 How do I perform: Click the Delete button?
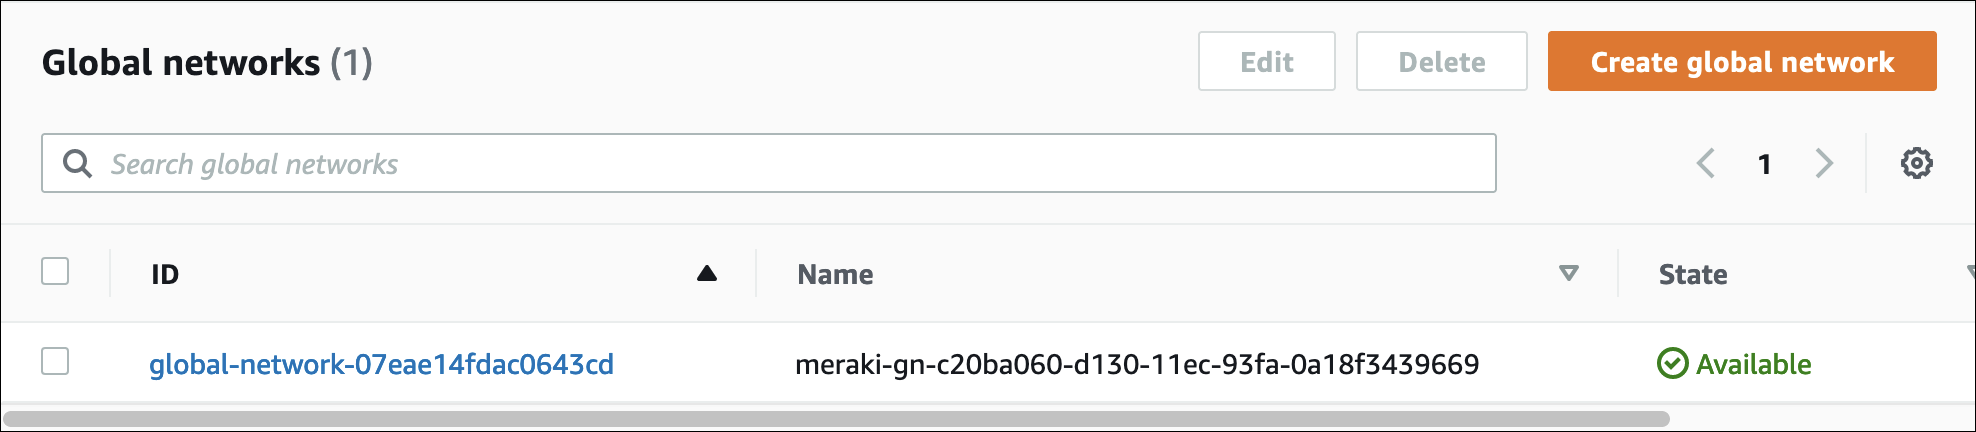coord(1441,62)
